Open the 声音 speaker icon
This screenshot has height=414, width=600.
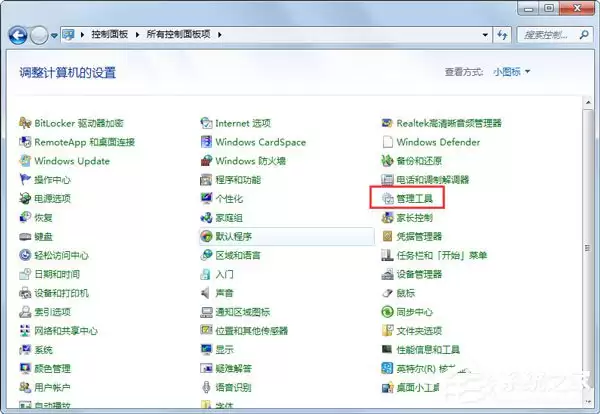tap(206, 293)
